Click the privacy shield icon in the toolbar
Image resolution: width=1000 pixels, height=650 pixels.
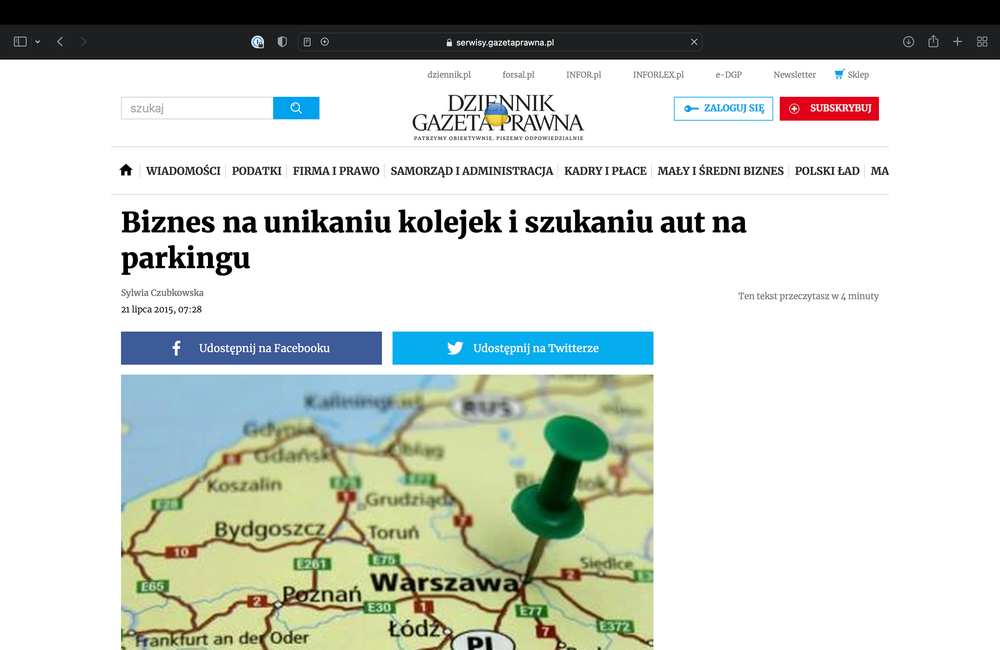[x=281, y=42]
